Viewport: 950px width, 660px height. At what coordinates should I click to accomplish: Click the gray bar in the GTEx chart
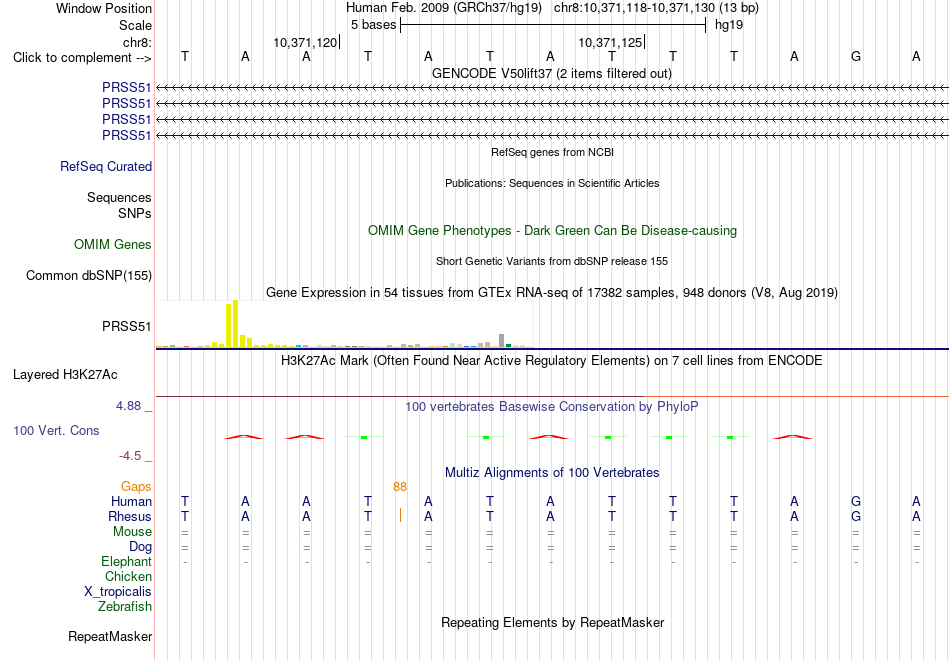501,341
